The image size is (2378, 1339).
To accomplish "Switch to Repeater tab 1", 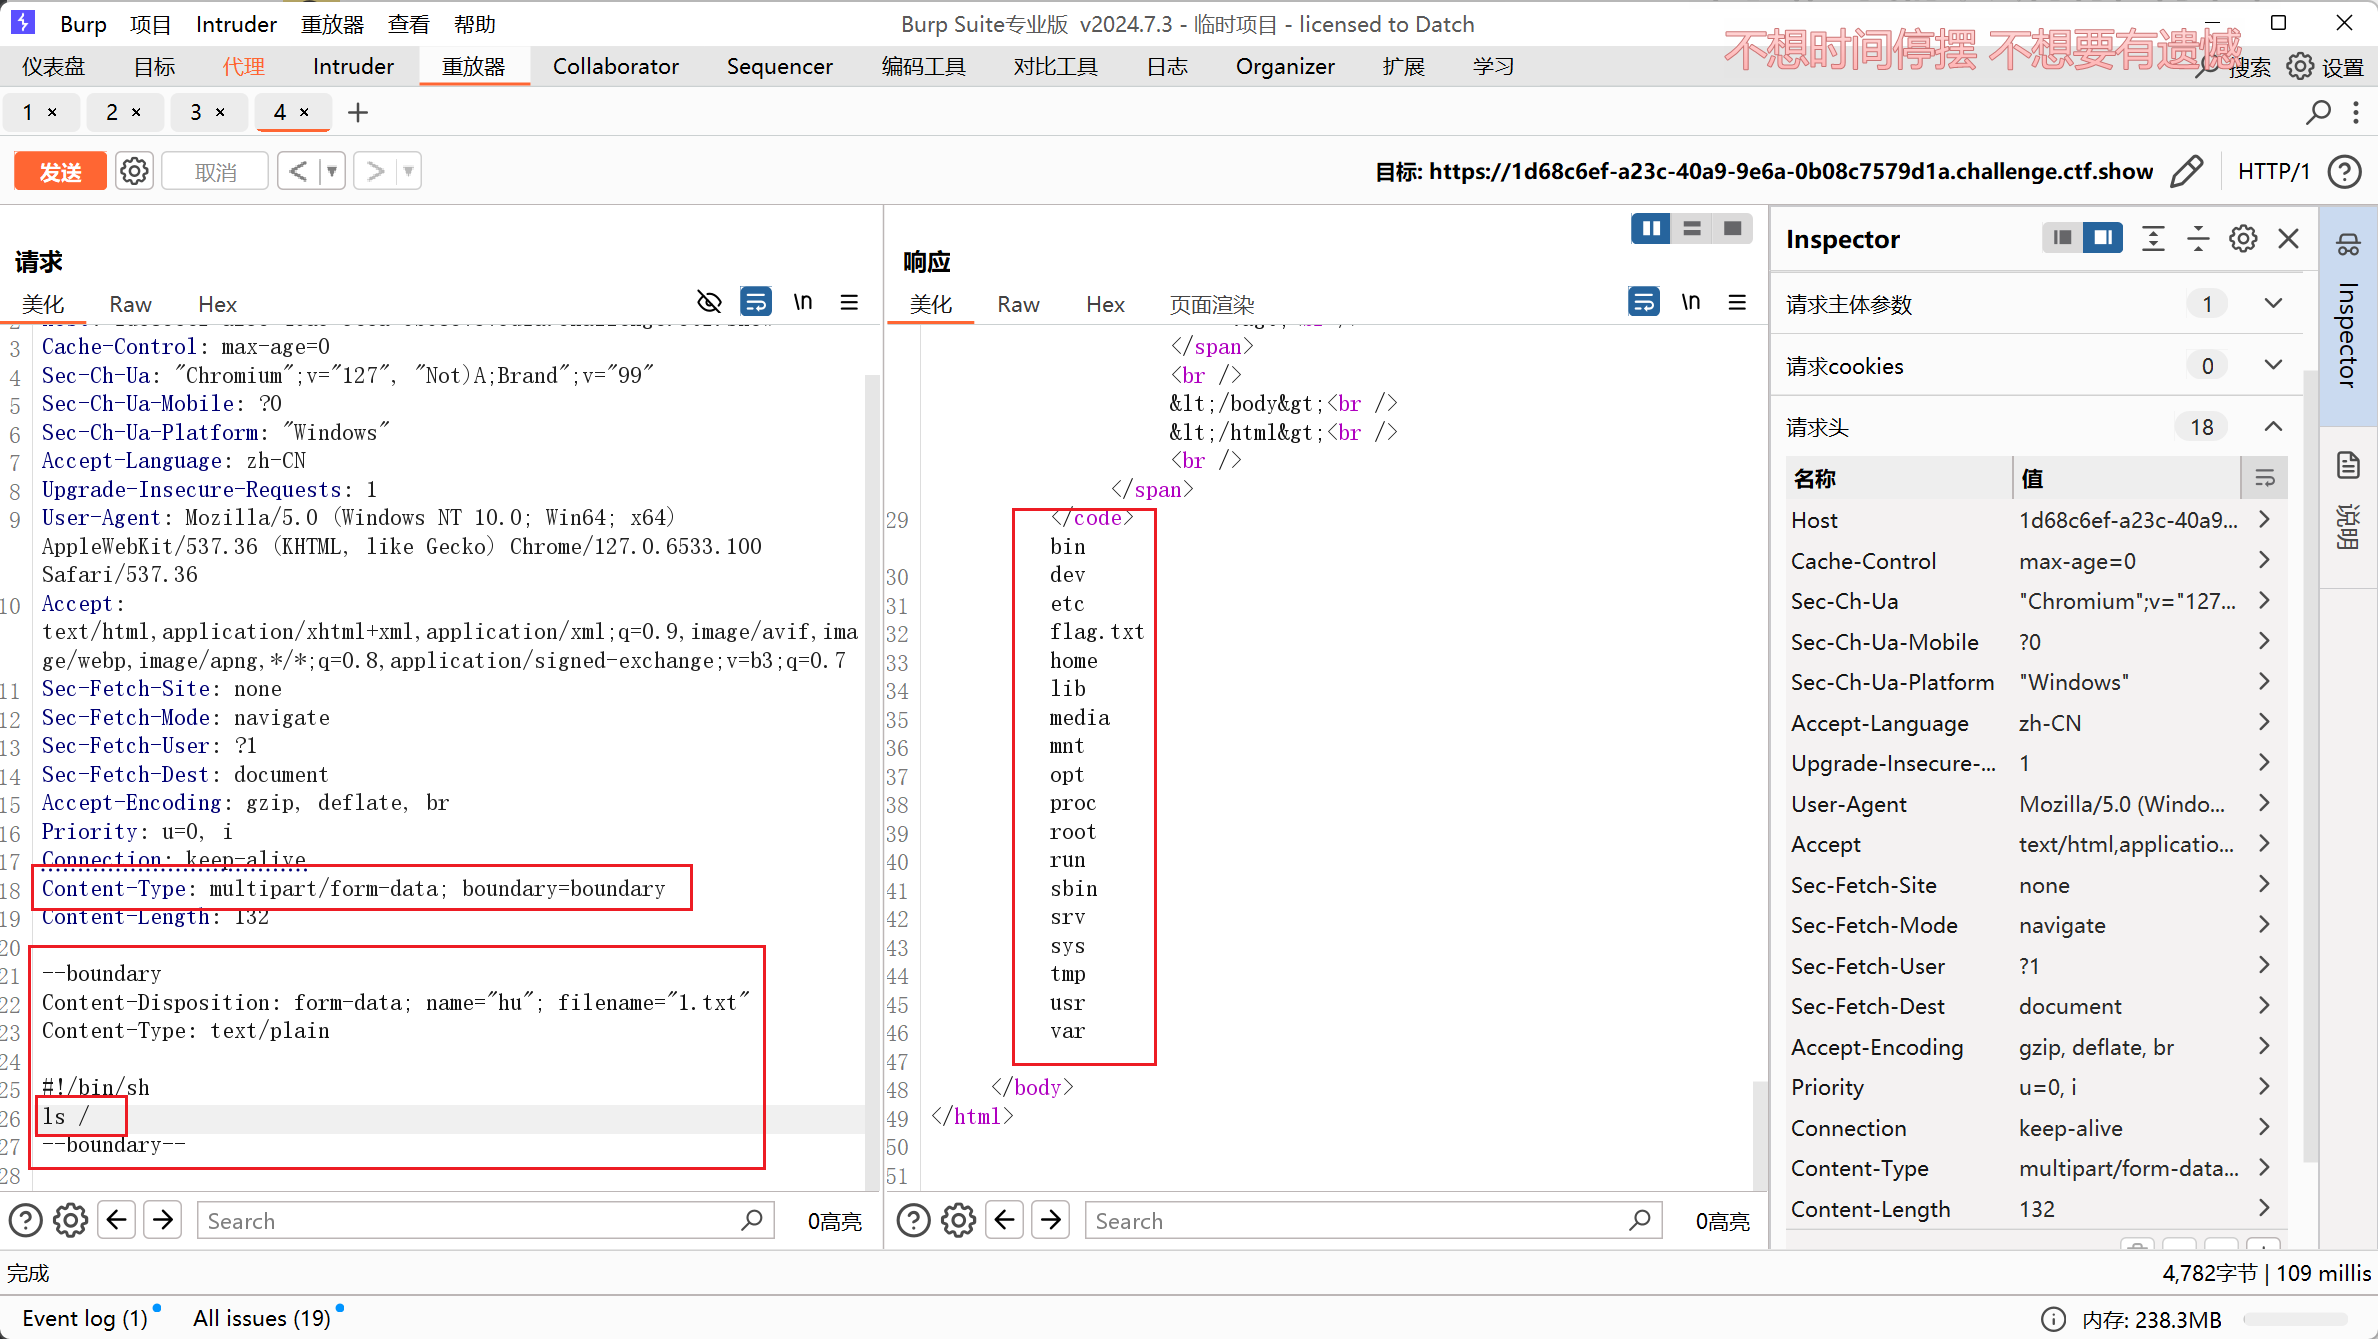I will click(28, 112).
